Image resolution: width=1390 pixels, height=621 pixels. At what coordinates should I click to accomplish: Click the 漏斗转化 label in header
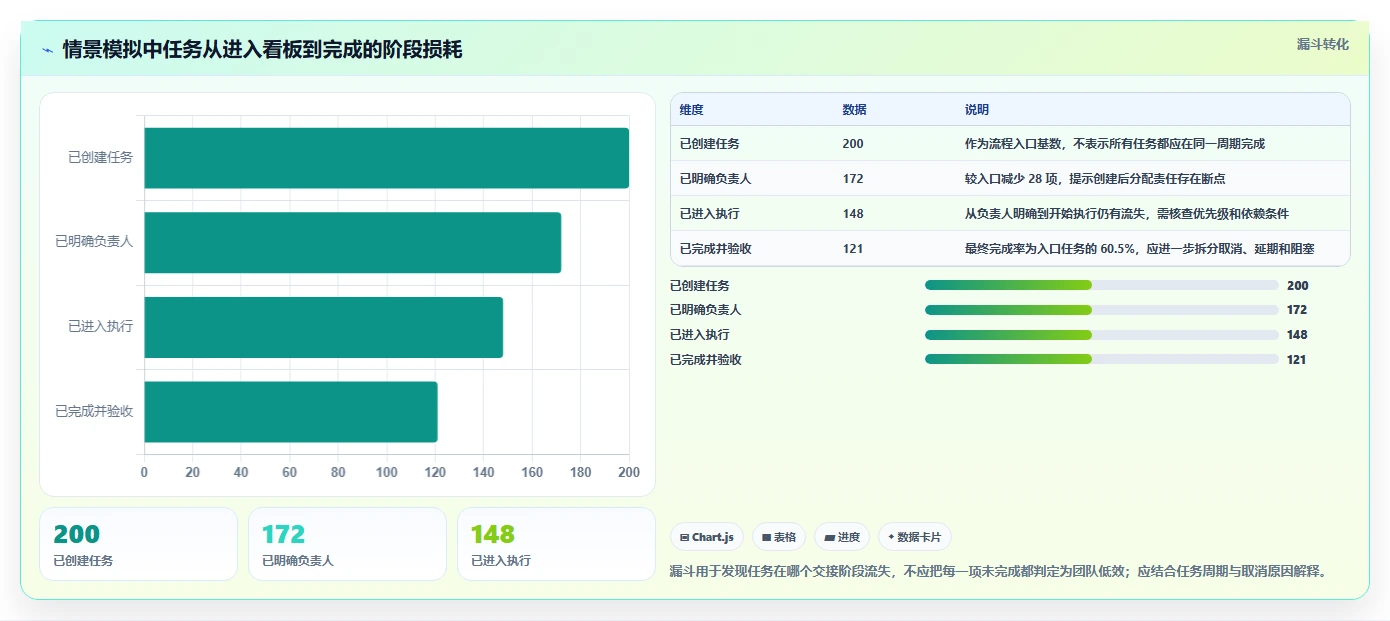pyautogui.click(x=1323, y=45)
